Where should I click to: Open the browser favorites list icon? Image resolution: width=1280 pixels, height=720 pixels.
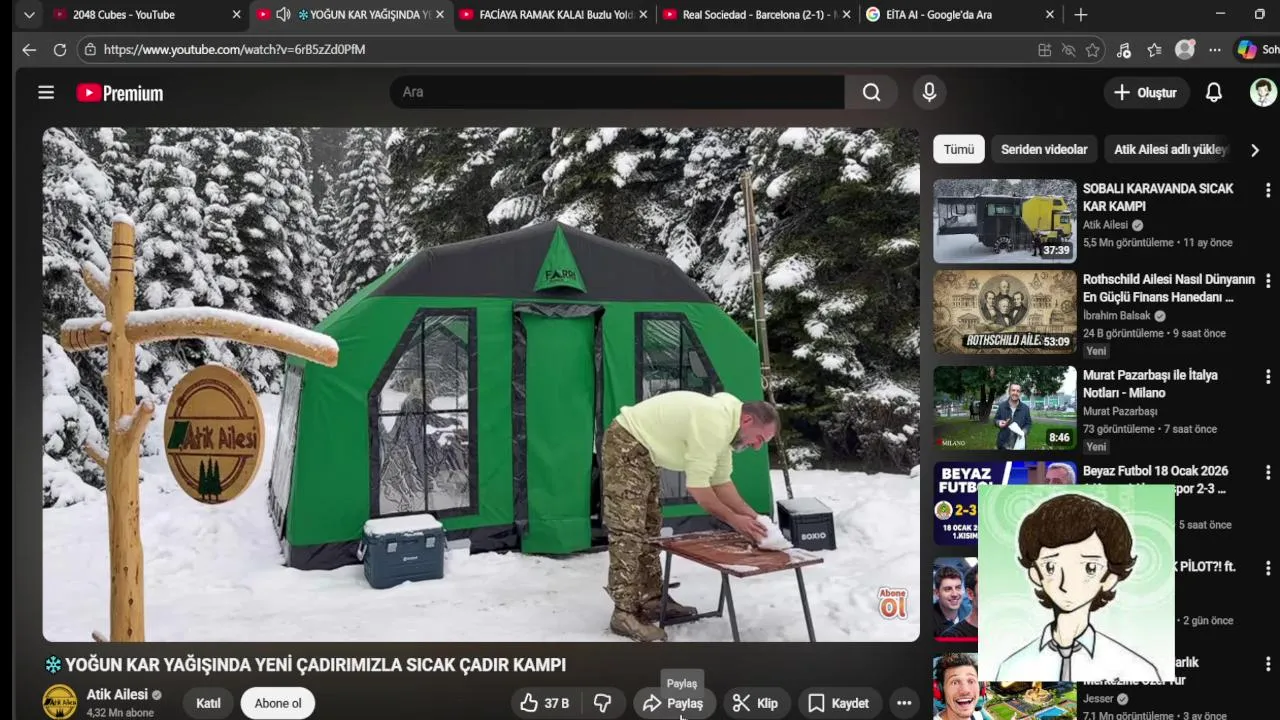coord(1155,50)
